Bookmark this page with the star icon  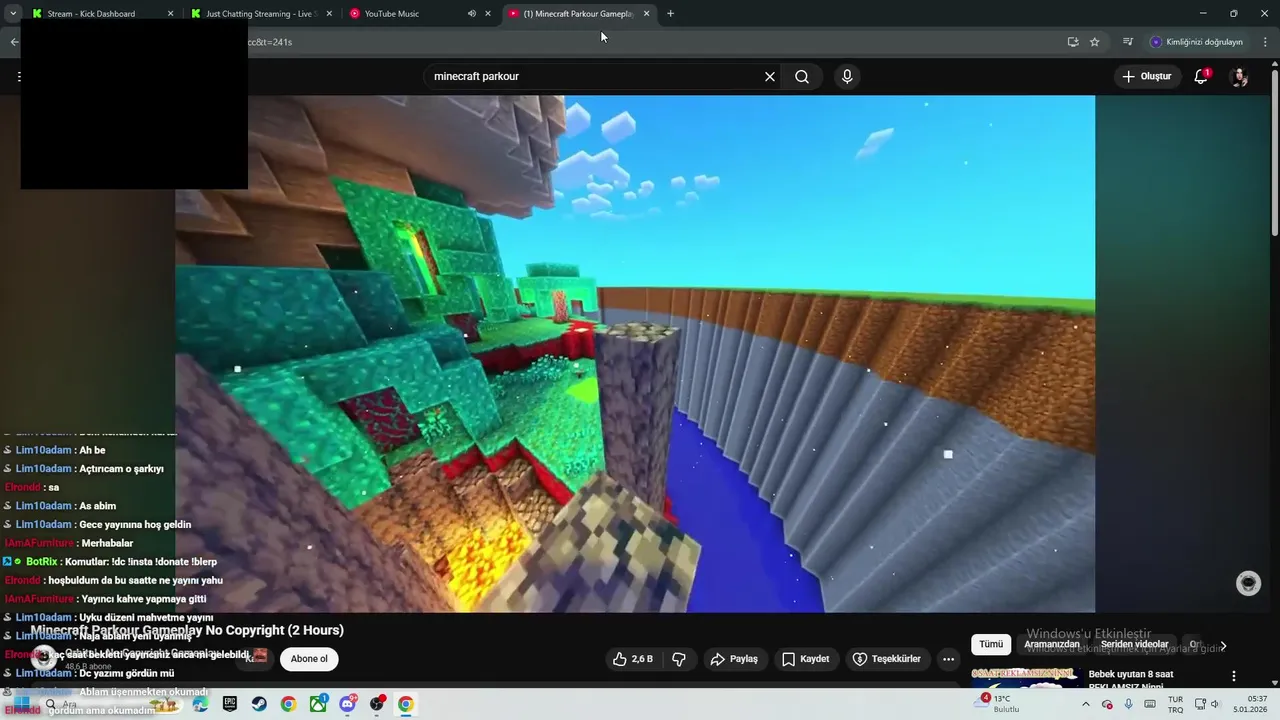1095,42
